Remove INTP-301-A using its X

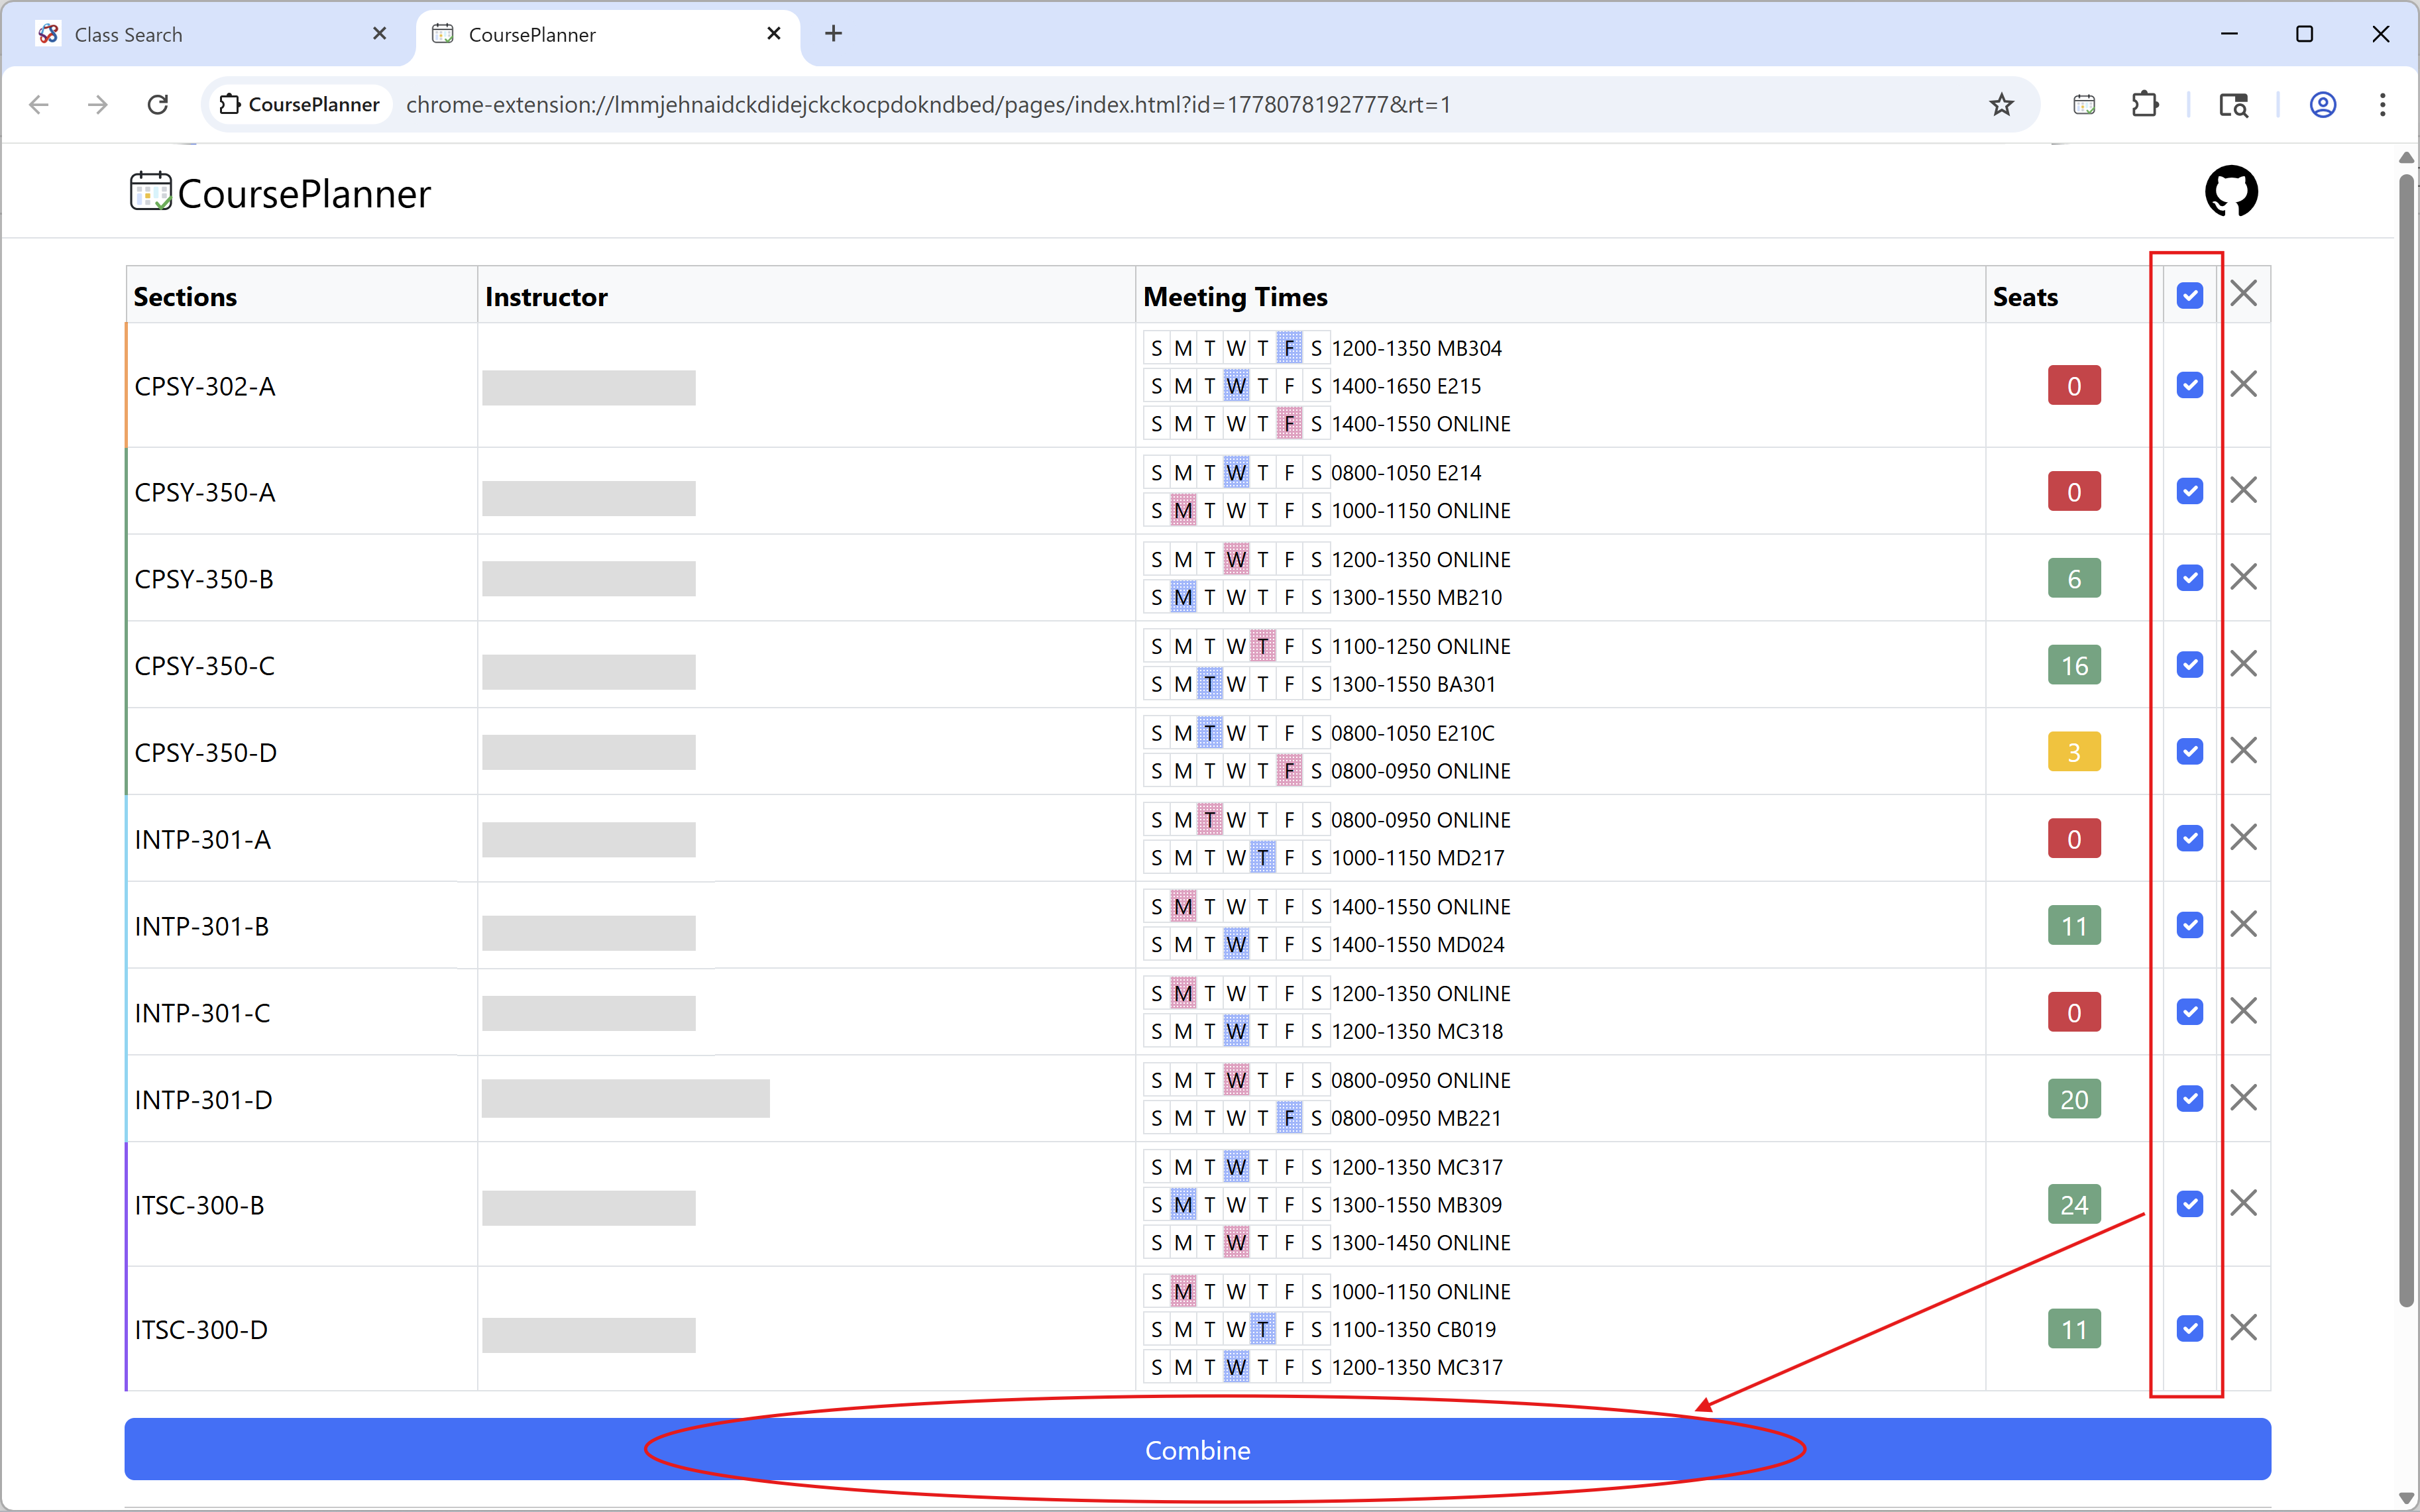pos(2243,838)
